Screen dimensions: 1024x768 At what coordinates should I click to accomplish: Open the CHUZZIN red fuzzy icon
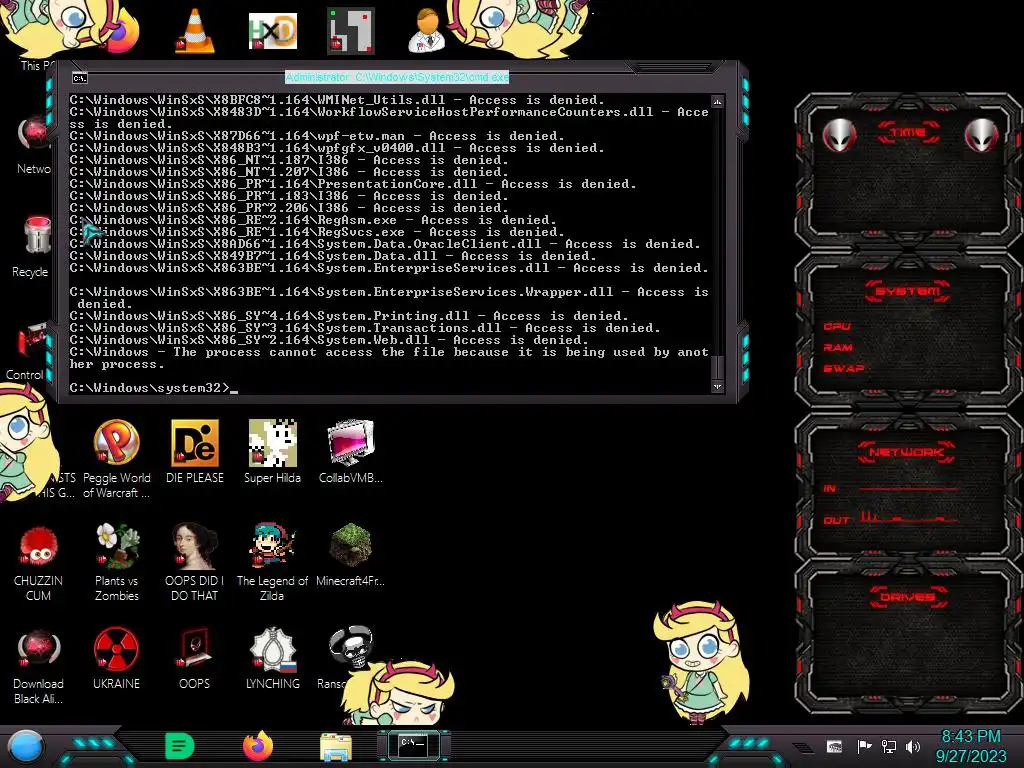(x=39, y=562)
